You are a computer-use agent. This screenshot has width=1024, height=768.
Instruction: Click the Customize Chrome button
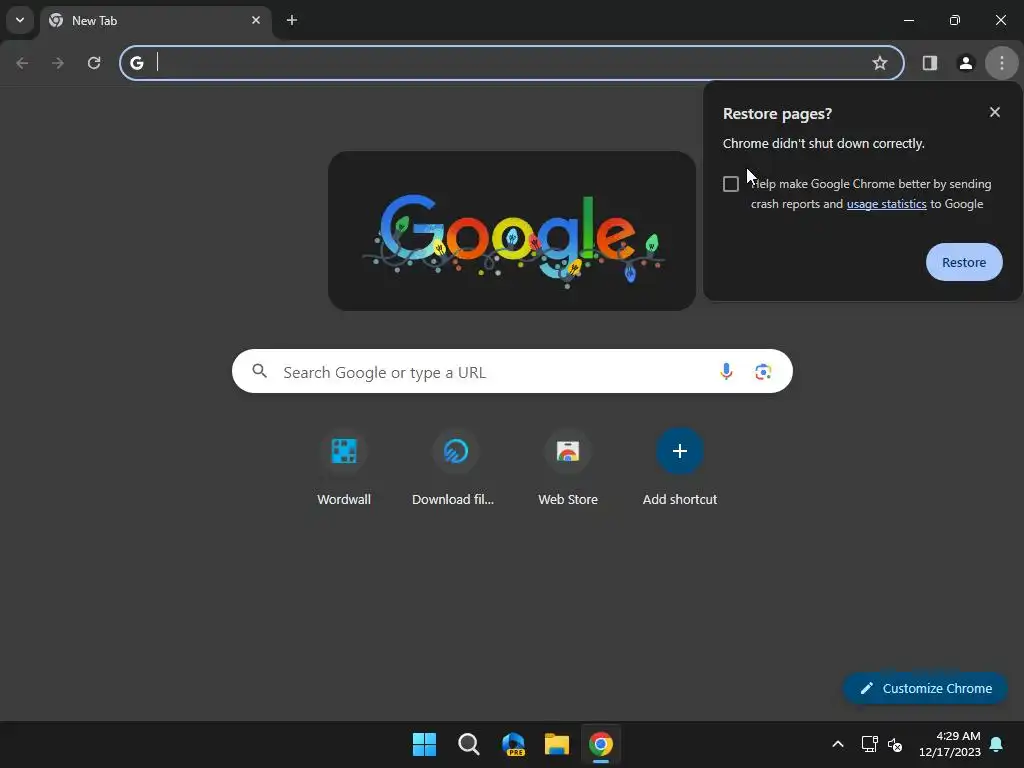925,688
